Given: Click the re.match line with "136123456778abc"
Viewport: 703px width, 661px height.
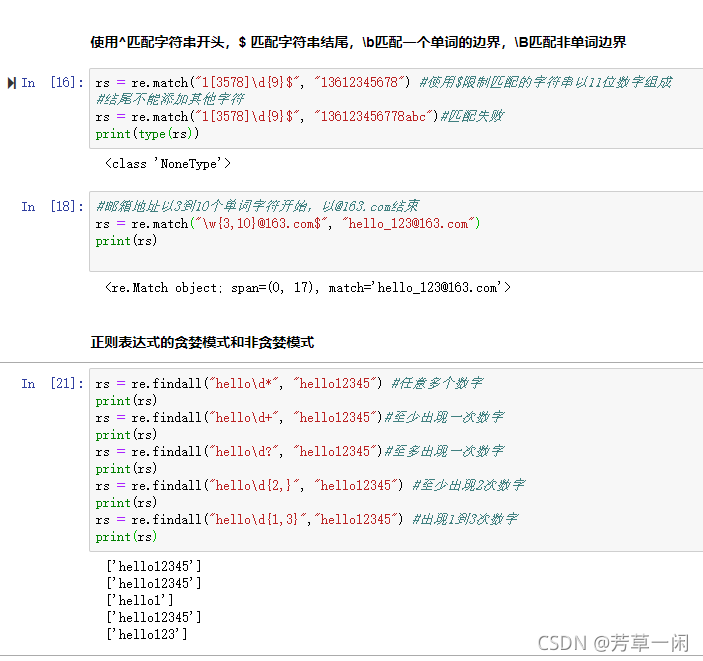Looking at the screenshot, I should pos(299,117).
